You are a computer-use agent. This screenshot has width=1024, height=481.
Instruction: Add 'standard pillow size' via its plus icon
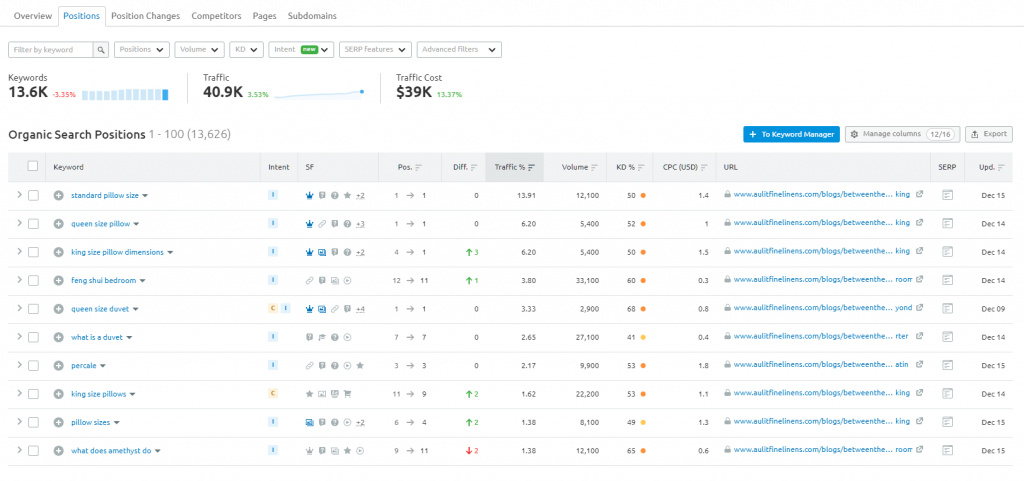point(59,195)
